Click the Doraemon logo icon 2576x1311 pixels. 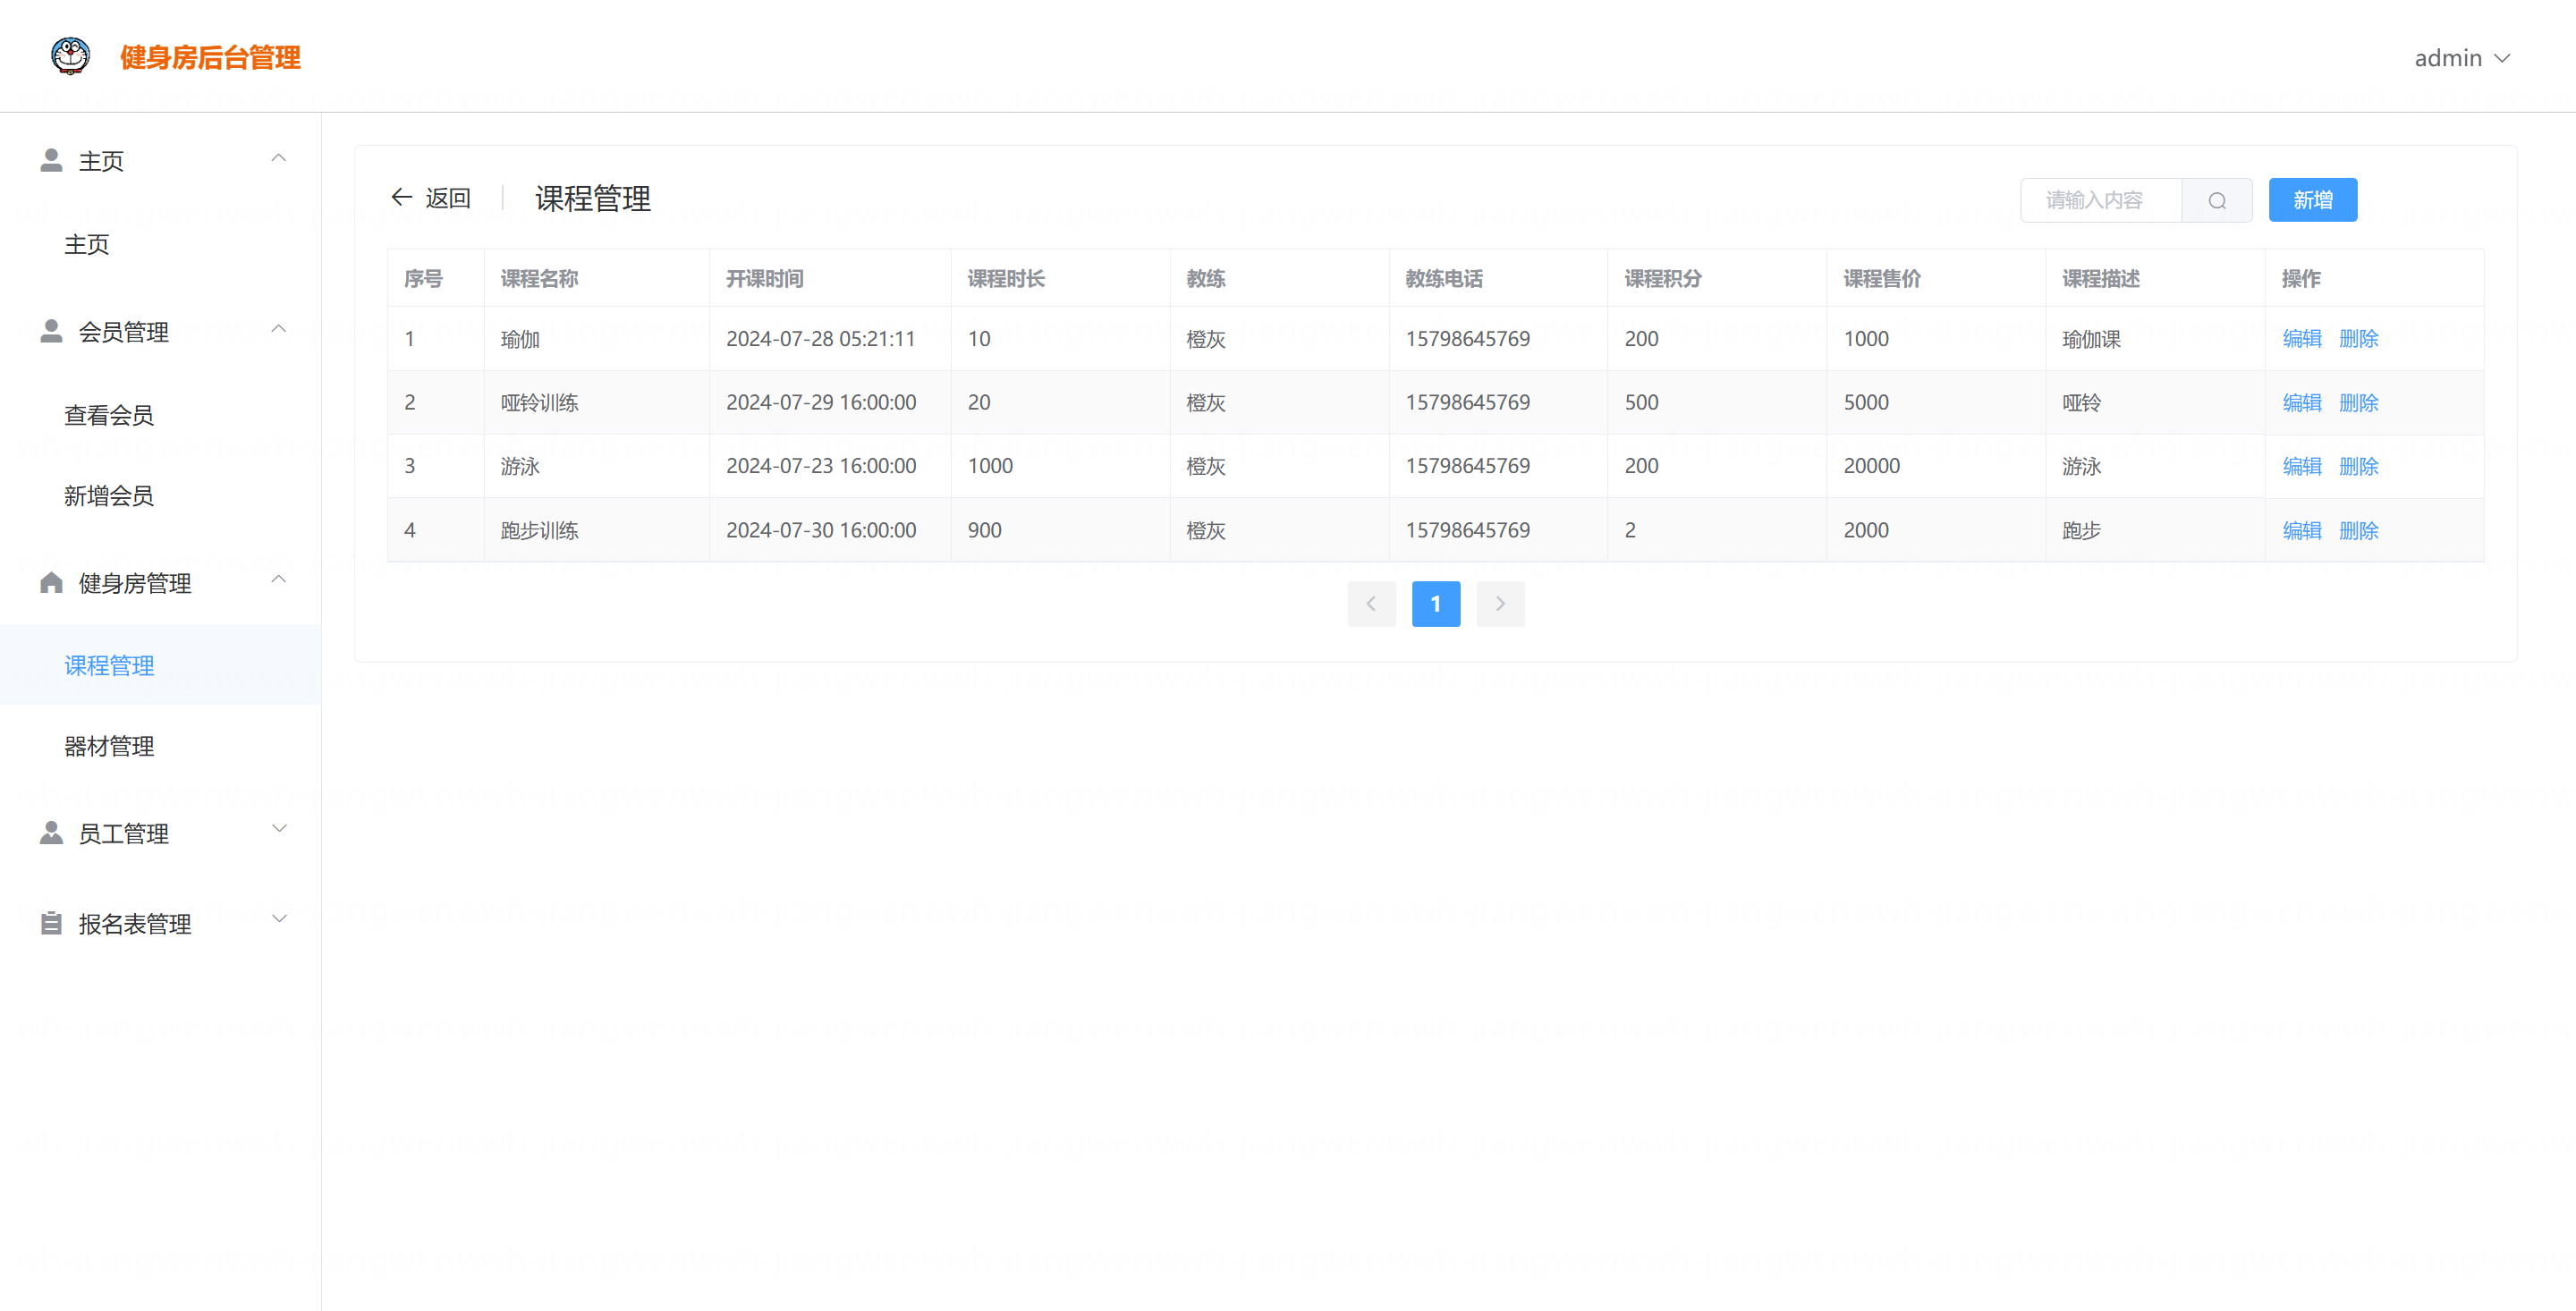tap(70, 57)
